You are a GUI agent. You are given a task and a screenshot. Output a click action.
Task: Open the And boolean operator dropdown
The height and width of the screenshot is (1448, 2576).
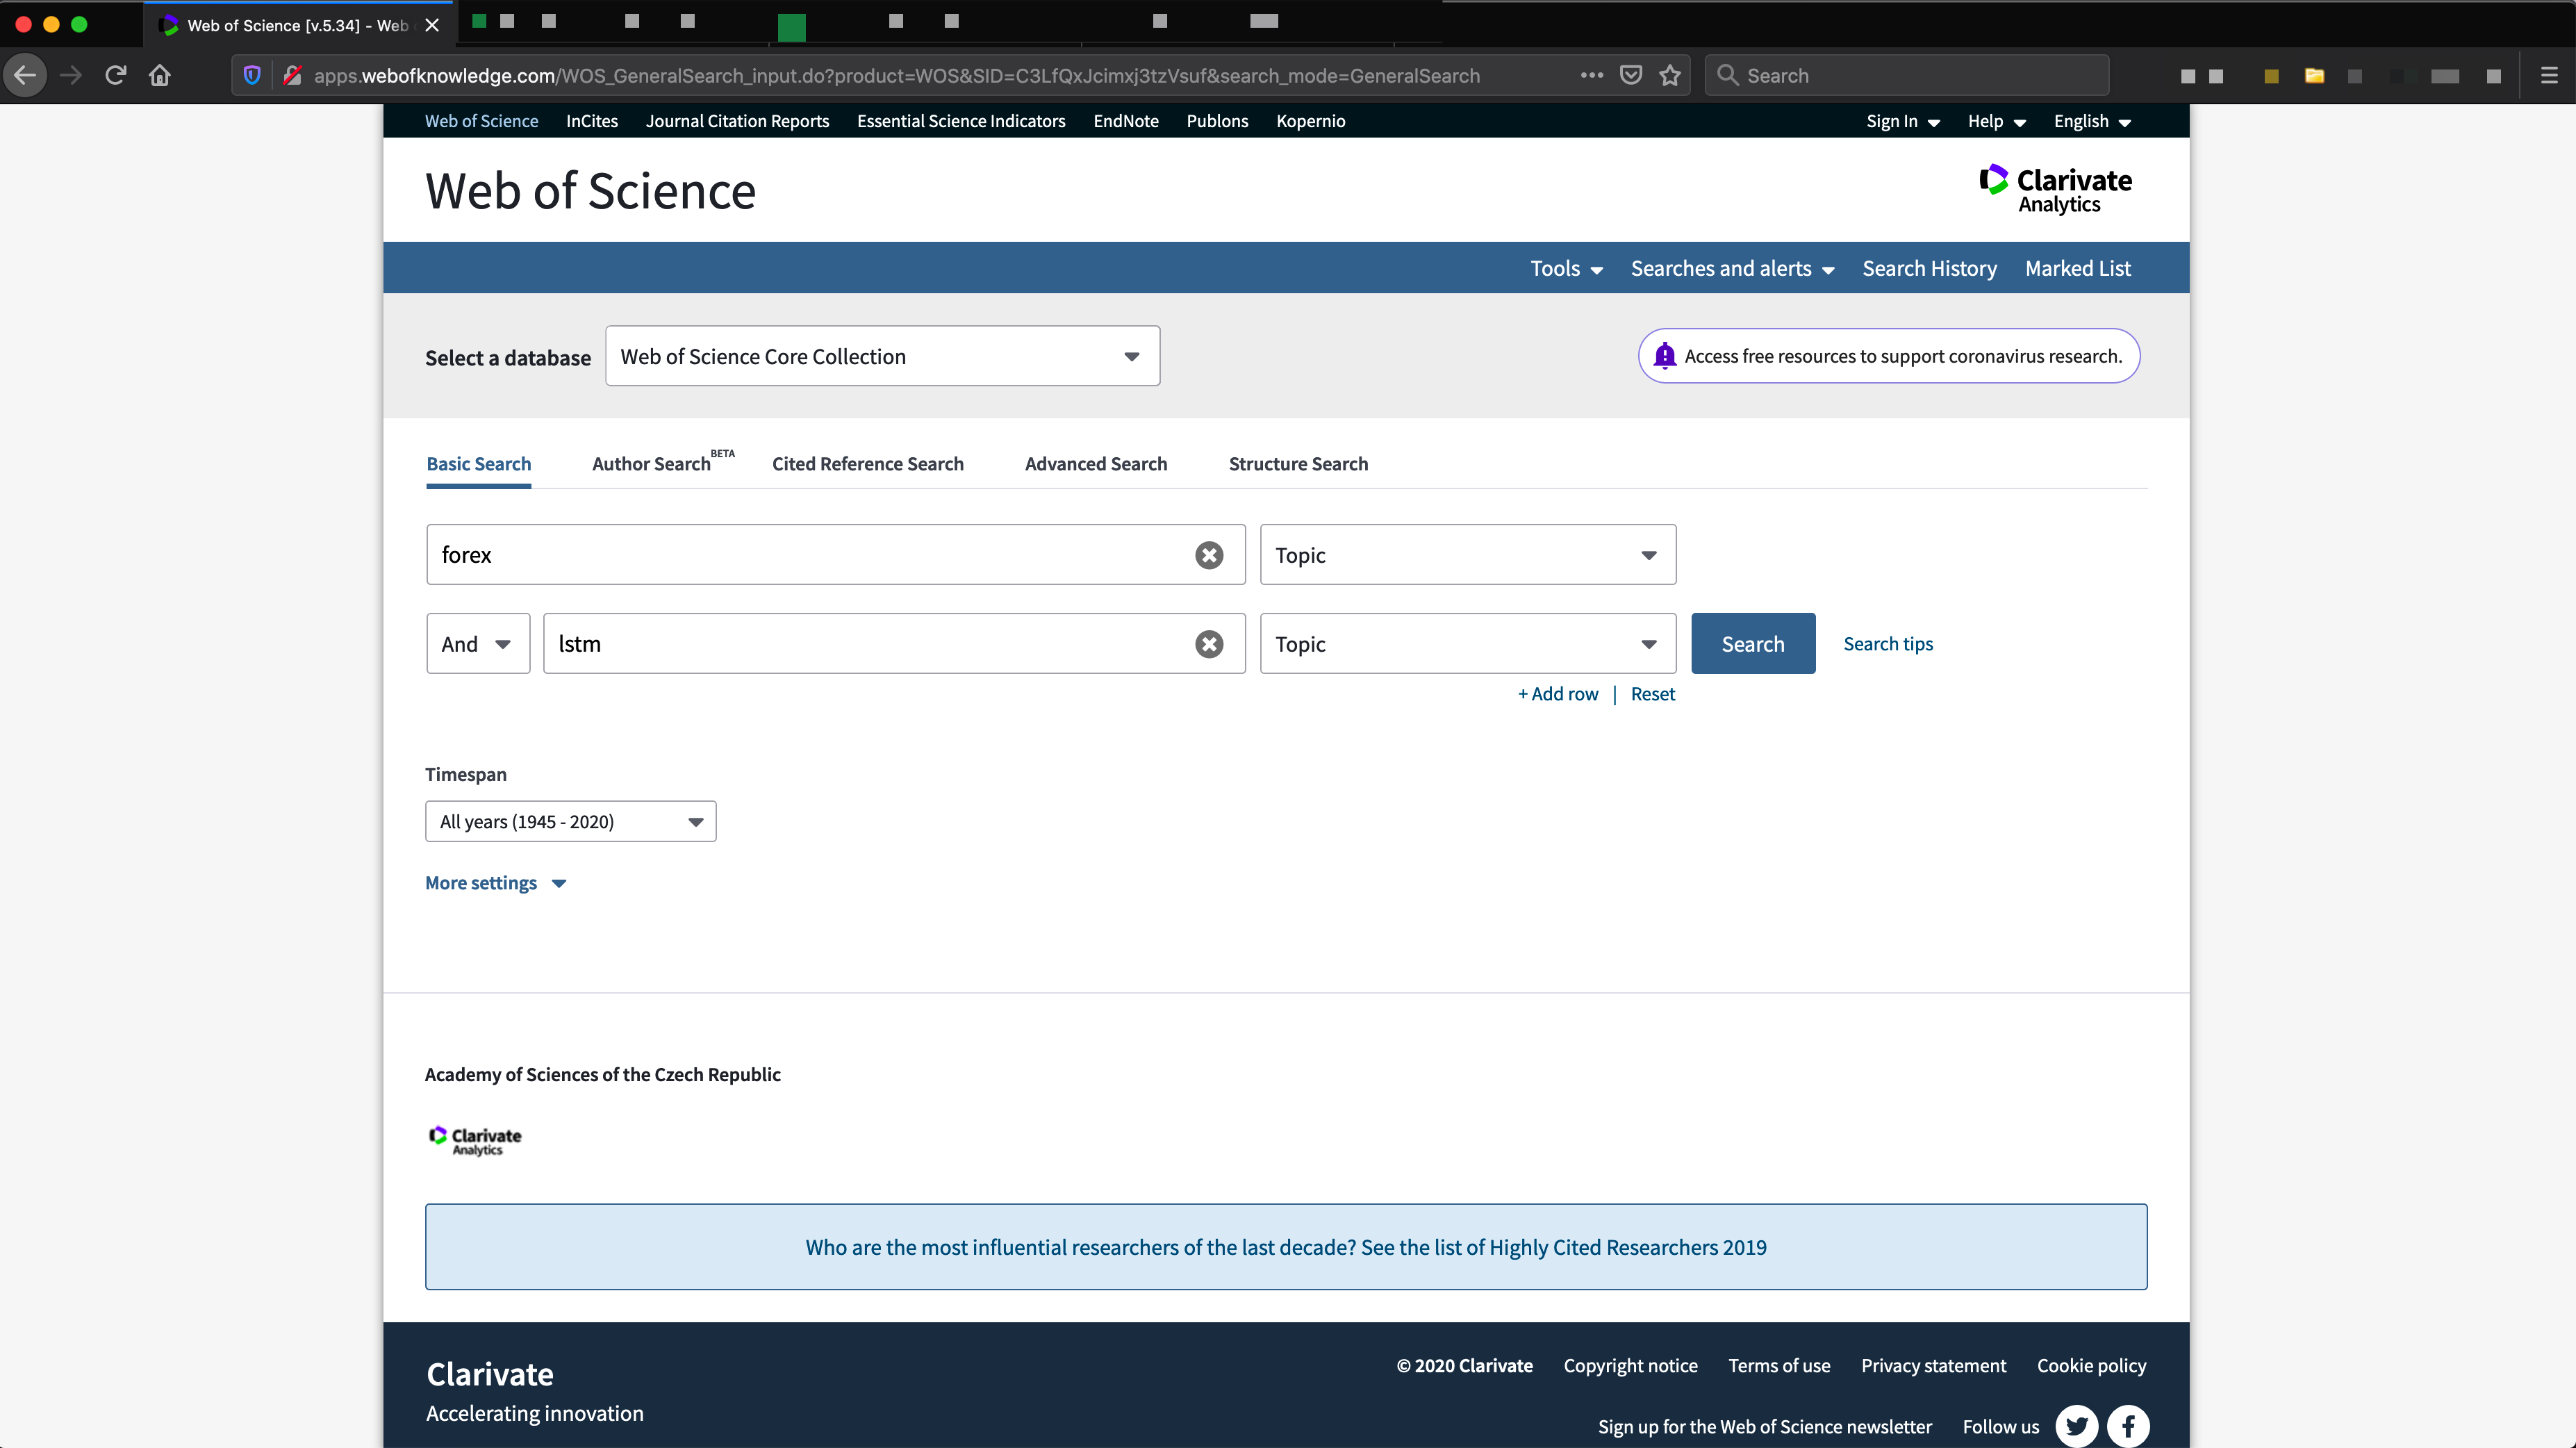[477, 644]
